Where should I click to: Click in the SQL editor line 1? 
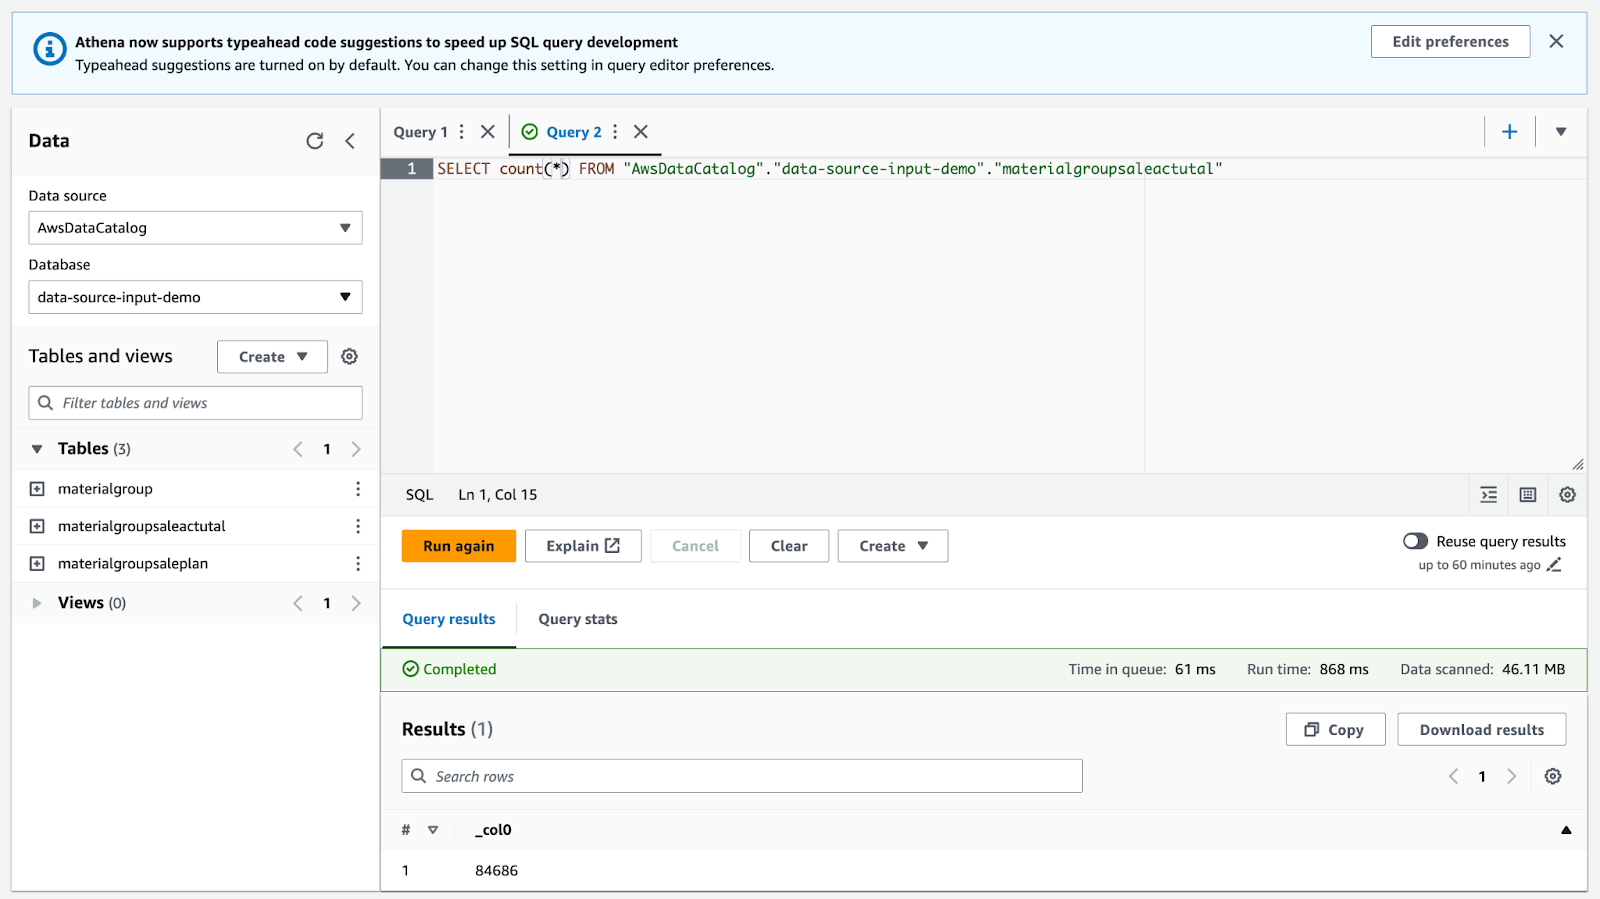point(1010,169)
